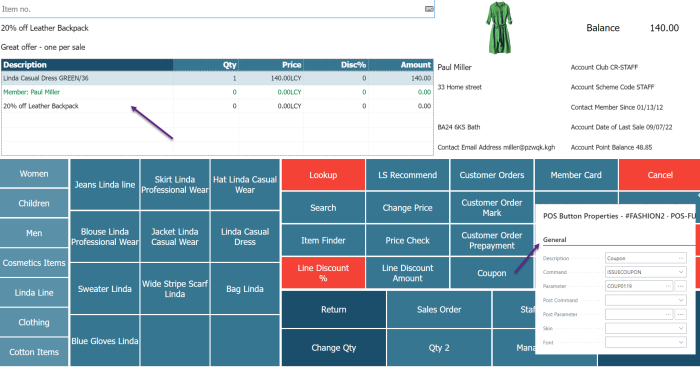Click the Coupon button

492,273
